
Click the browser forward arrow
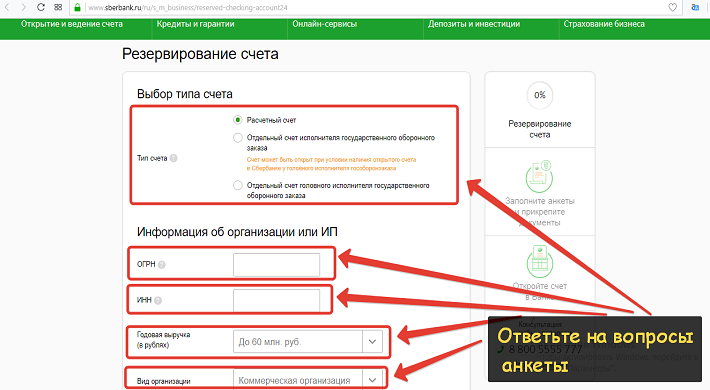[x=24, y=7]
